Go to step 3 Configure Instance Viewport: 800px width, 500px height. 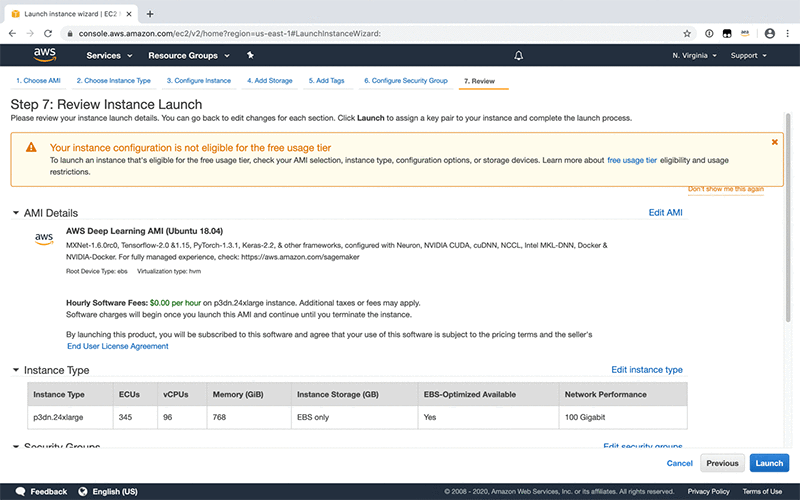[x=198, y=81]
